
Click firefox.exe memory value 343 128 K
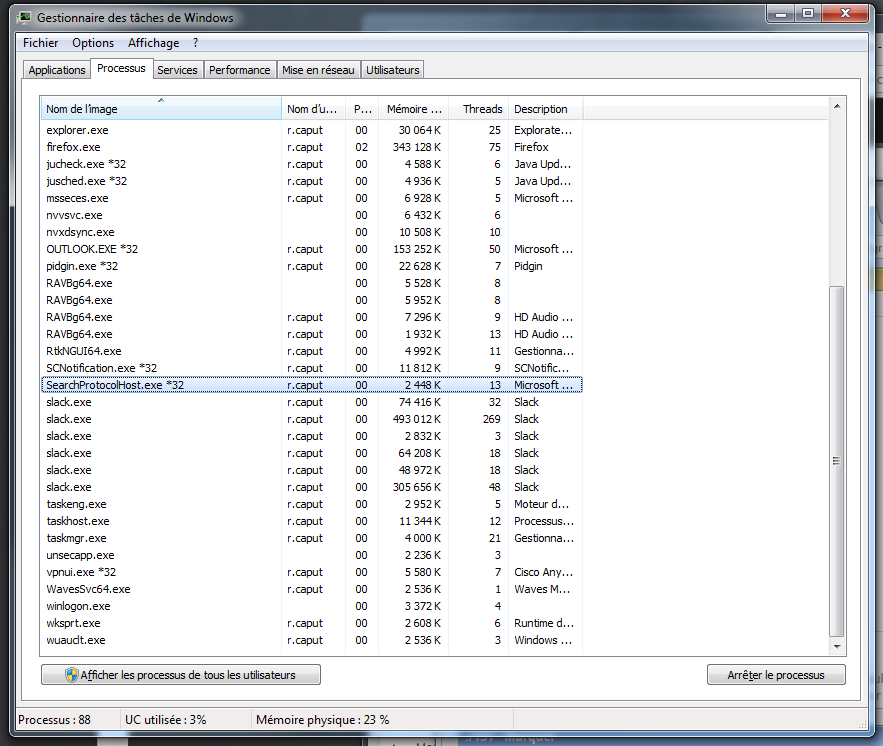click(417, 147)
